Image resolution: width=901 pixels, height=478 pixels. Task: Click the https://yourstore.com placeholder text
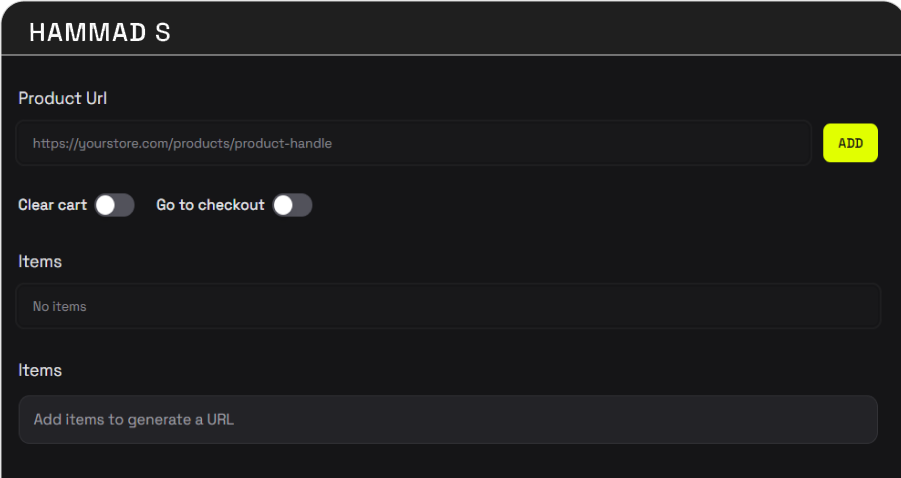[x=182, y=143]
